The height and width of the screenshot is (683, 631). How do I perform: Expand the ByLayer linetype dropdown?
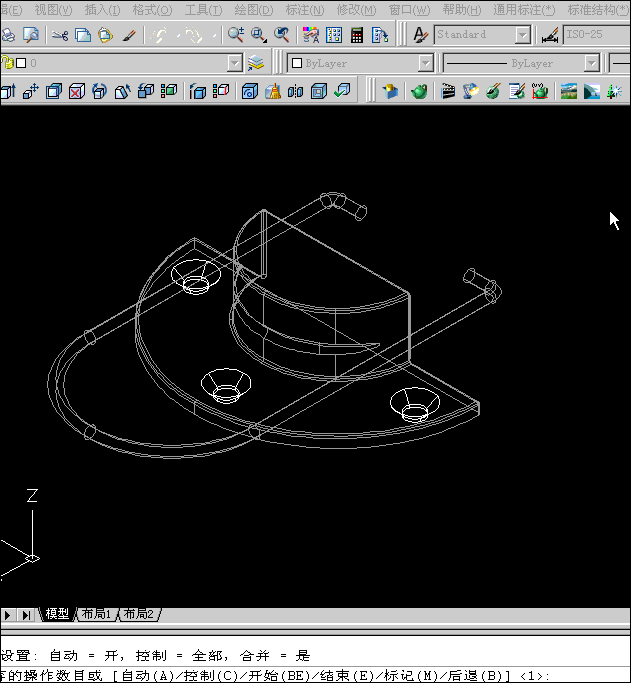591,63
